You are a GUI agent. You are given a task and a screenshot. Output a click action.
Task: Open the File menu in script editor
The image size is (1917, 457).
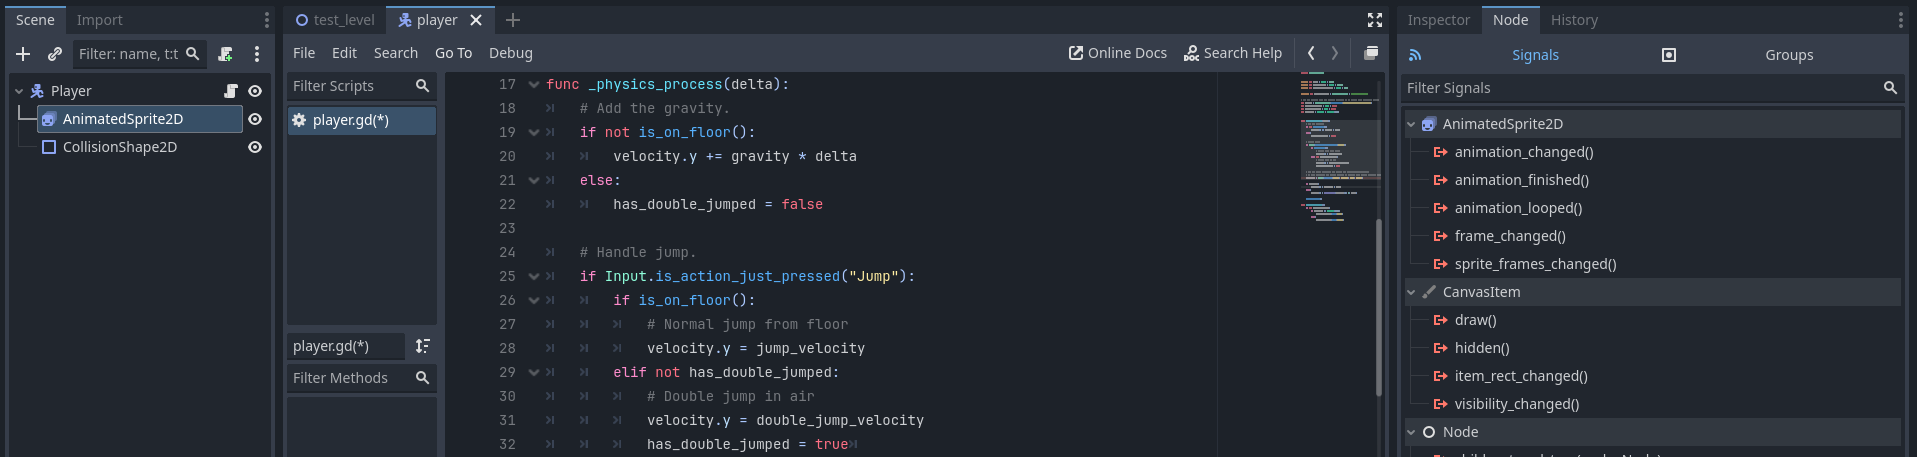304,53
